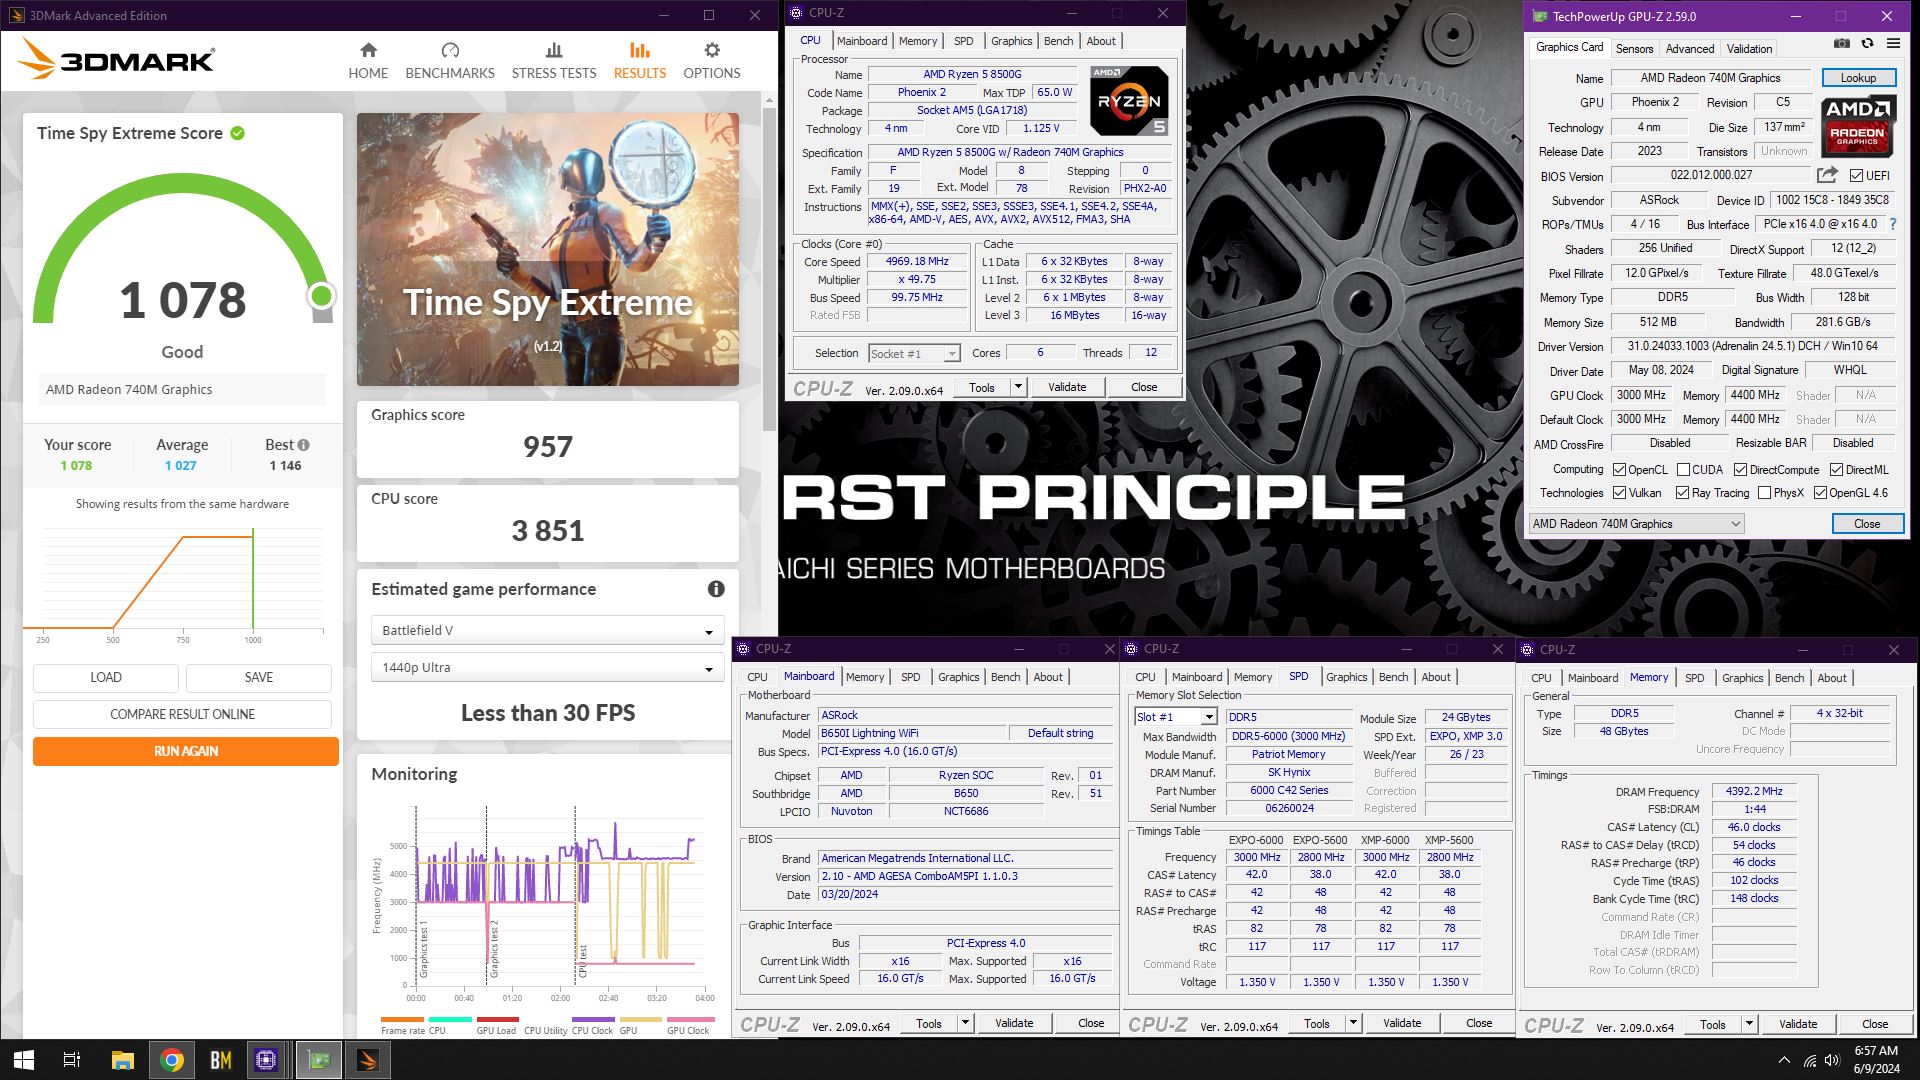This screenshot has width=1920, height=1080.
Task: Switch to Validation tab in GPU-Z
Action: point(1749,48)
